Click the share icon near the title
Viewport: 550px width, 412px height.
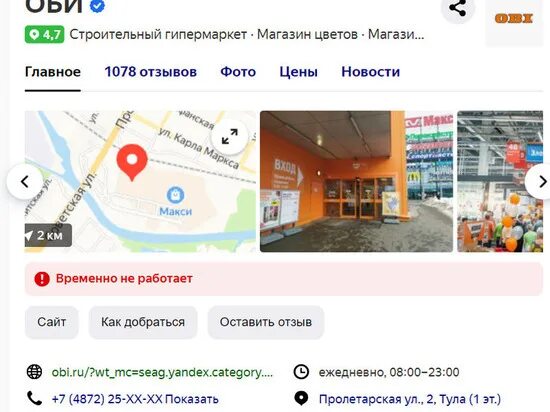click(458, 8)
